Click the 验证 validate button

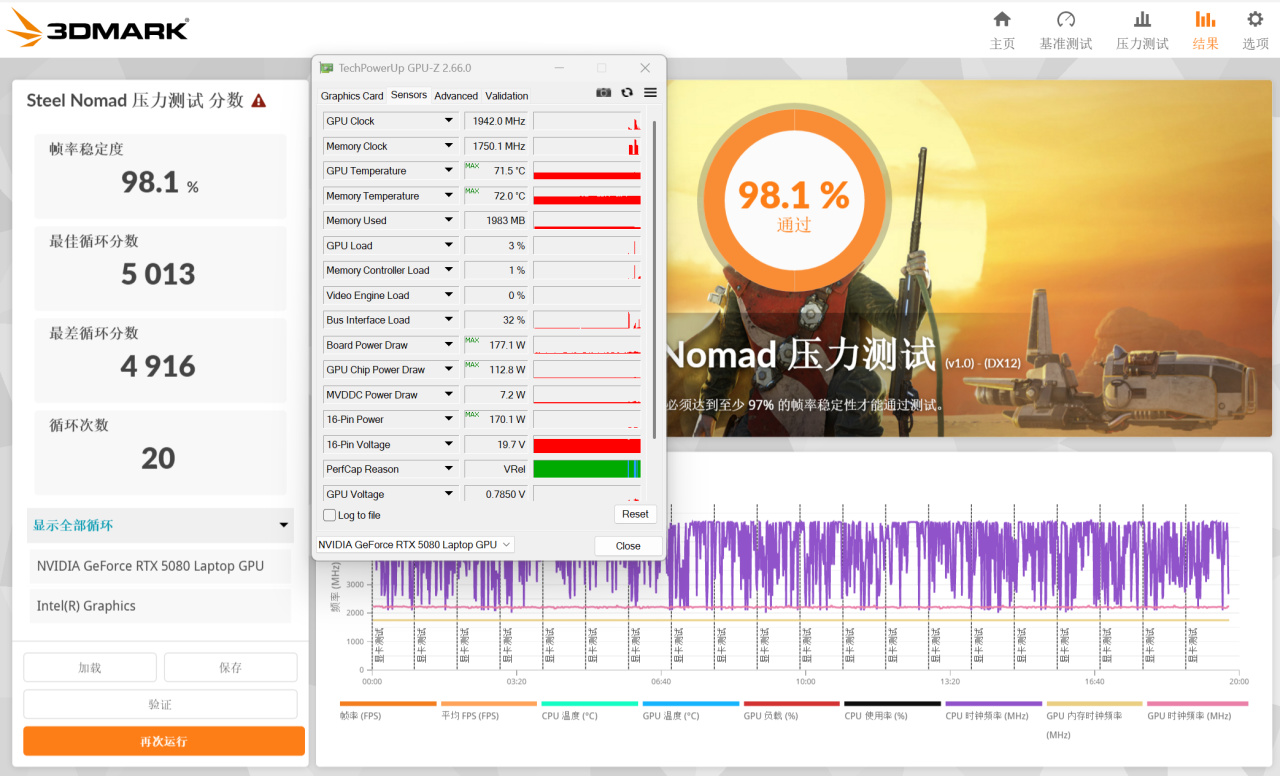pyautogui.click(x=160, y=704)
